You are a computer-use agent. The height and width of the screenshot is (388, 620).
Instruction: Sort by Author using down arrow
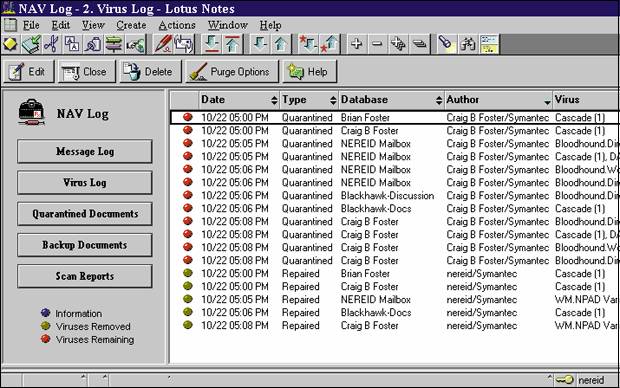click(x=547, y=102)
